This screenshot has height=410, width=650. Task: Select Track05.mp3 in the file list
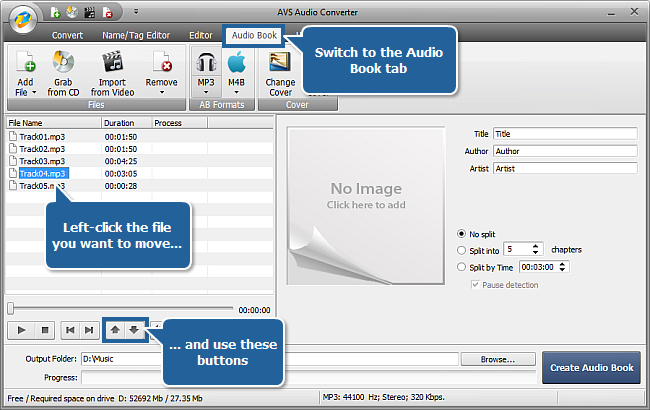(x=42, y=186)
